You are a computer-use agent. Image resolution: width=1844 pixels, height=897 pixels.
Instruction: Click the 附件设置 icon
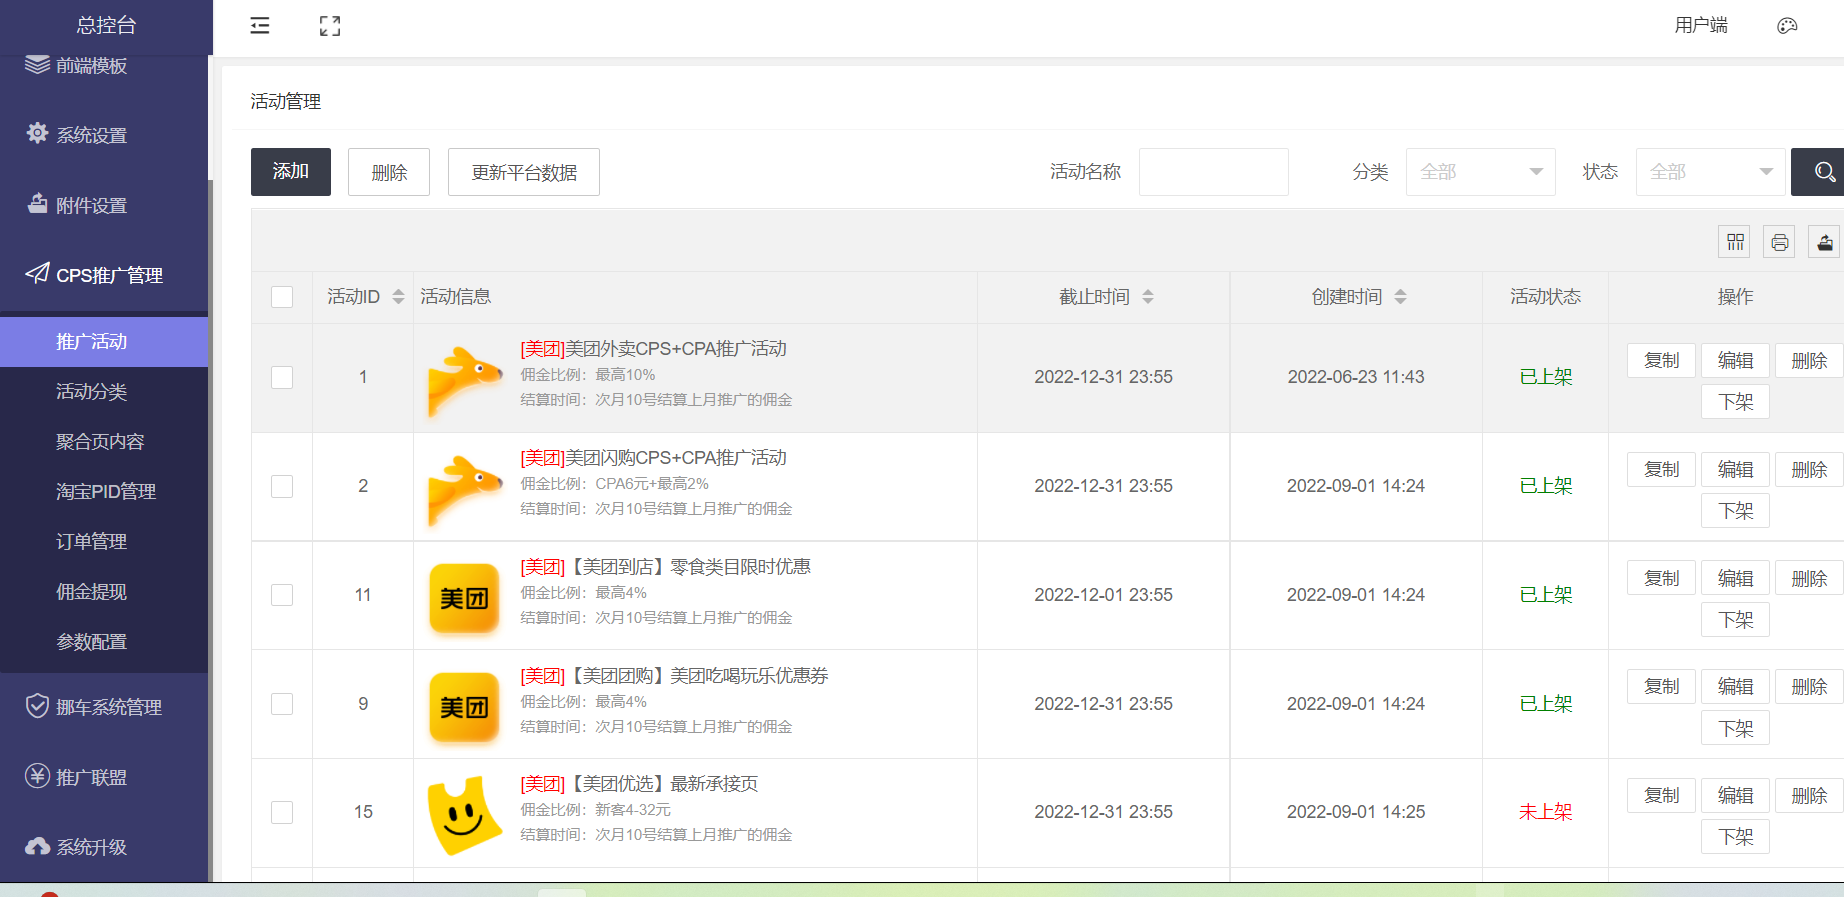(x=37, y=203)
